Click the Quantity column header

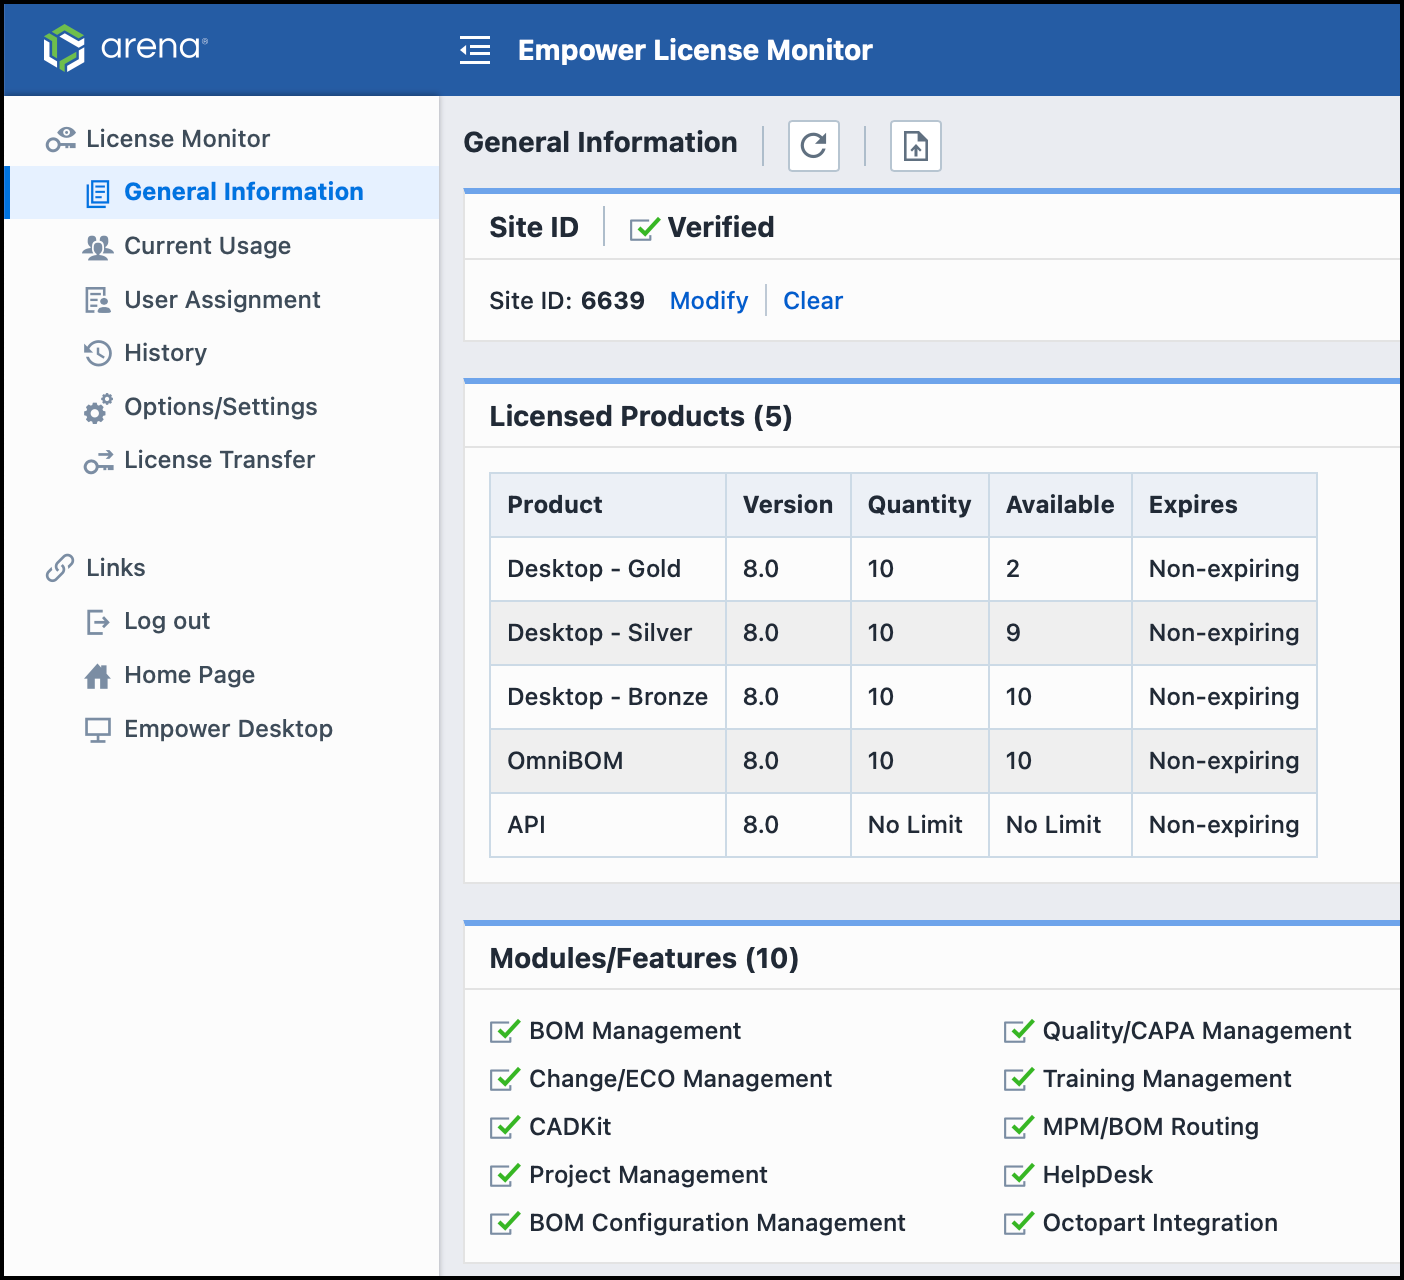tap(920, 505)
